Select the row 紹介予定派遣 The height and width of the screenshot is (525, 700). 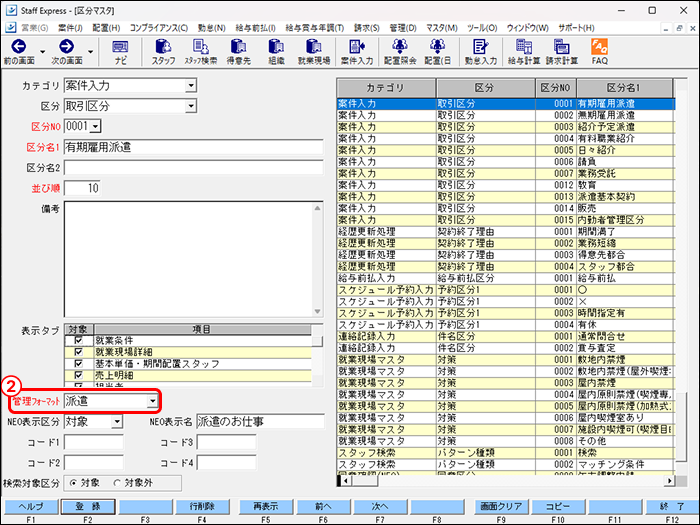point(506,127)
